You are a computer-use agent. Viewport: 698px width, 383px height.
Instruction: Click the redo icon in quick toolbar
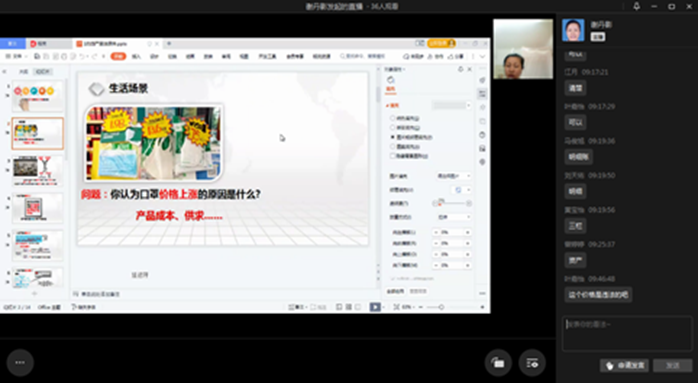click(x=94, y=57)
